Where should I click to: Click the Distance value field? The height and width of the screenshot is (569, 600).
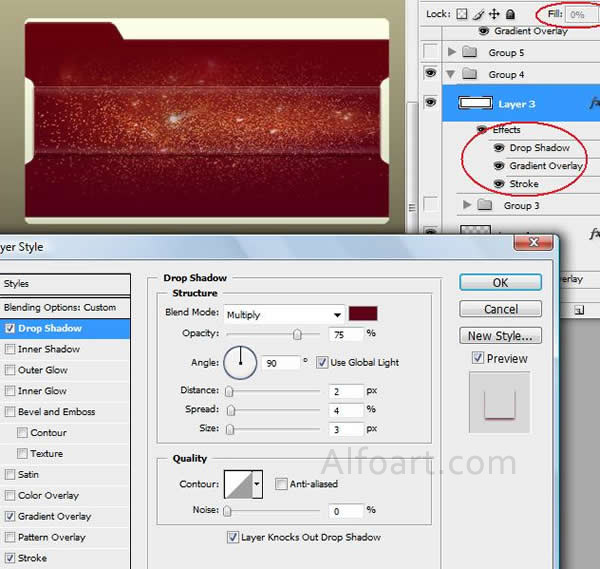click(x=346, y=391)
